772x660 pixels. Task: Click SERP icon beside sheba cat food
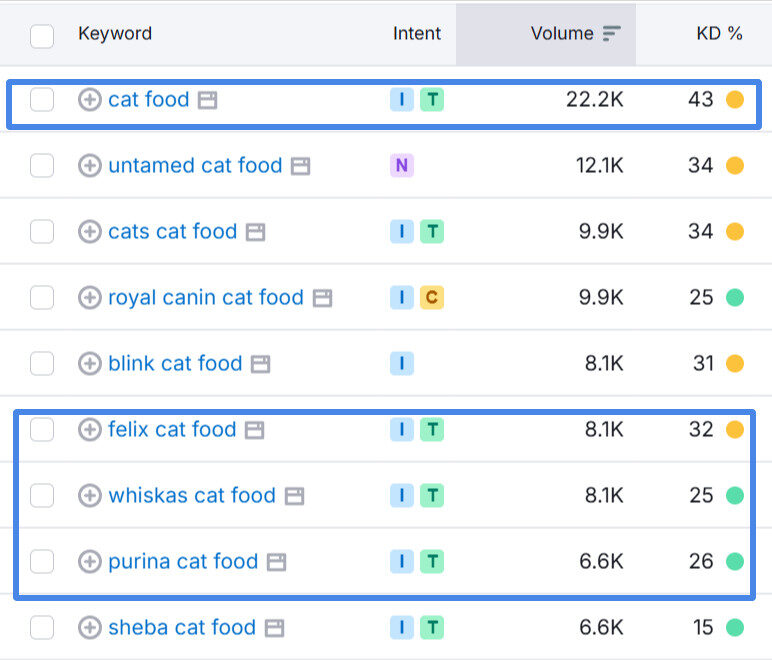point(275,628)
